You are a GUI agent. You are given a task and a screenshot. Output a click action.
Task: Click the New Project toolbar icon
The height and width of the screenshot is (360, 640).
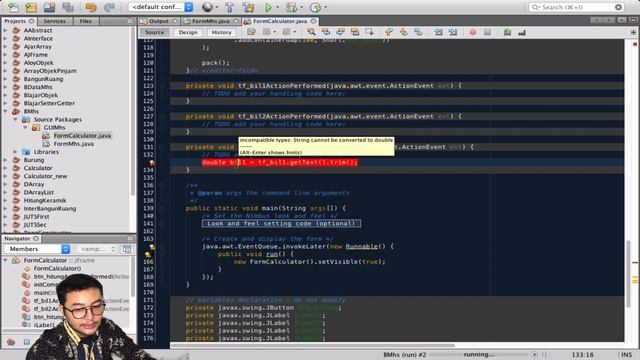click(31, 7)
